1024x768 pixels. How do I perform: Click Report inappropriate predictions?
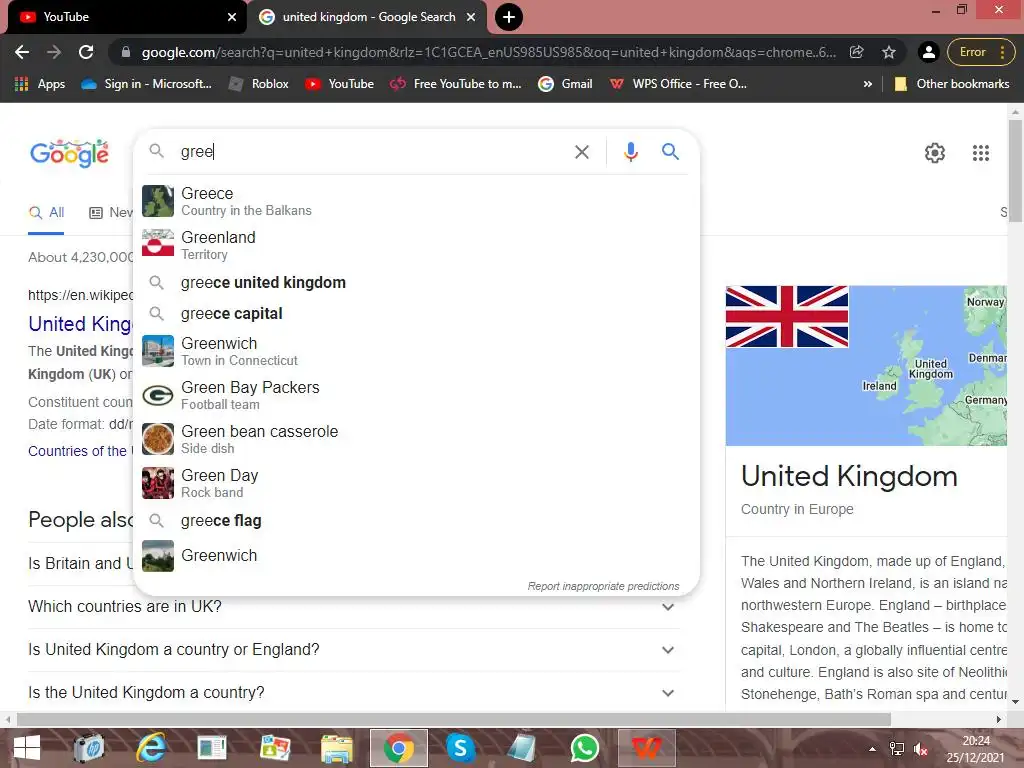click(603, 586)
